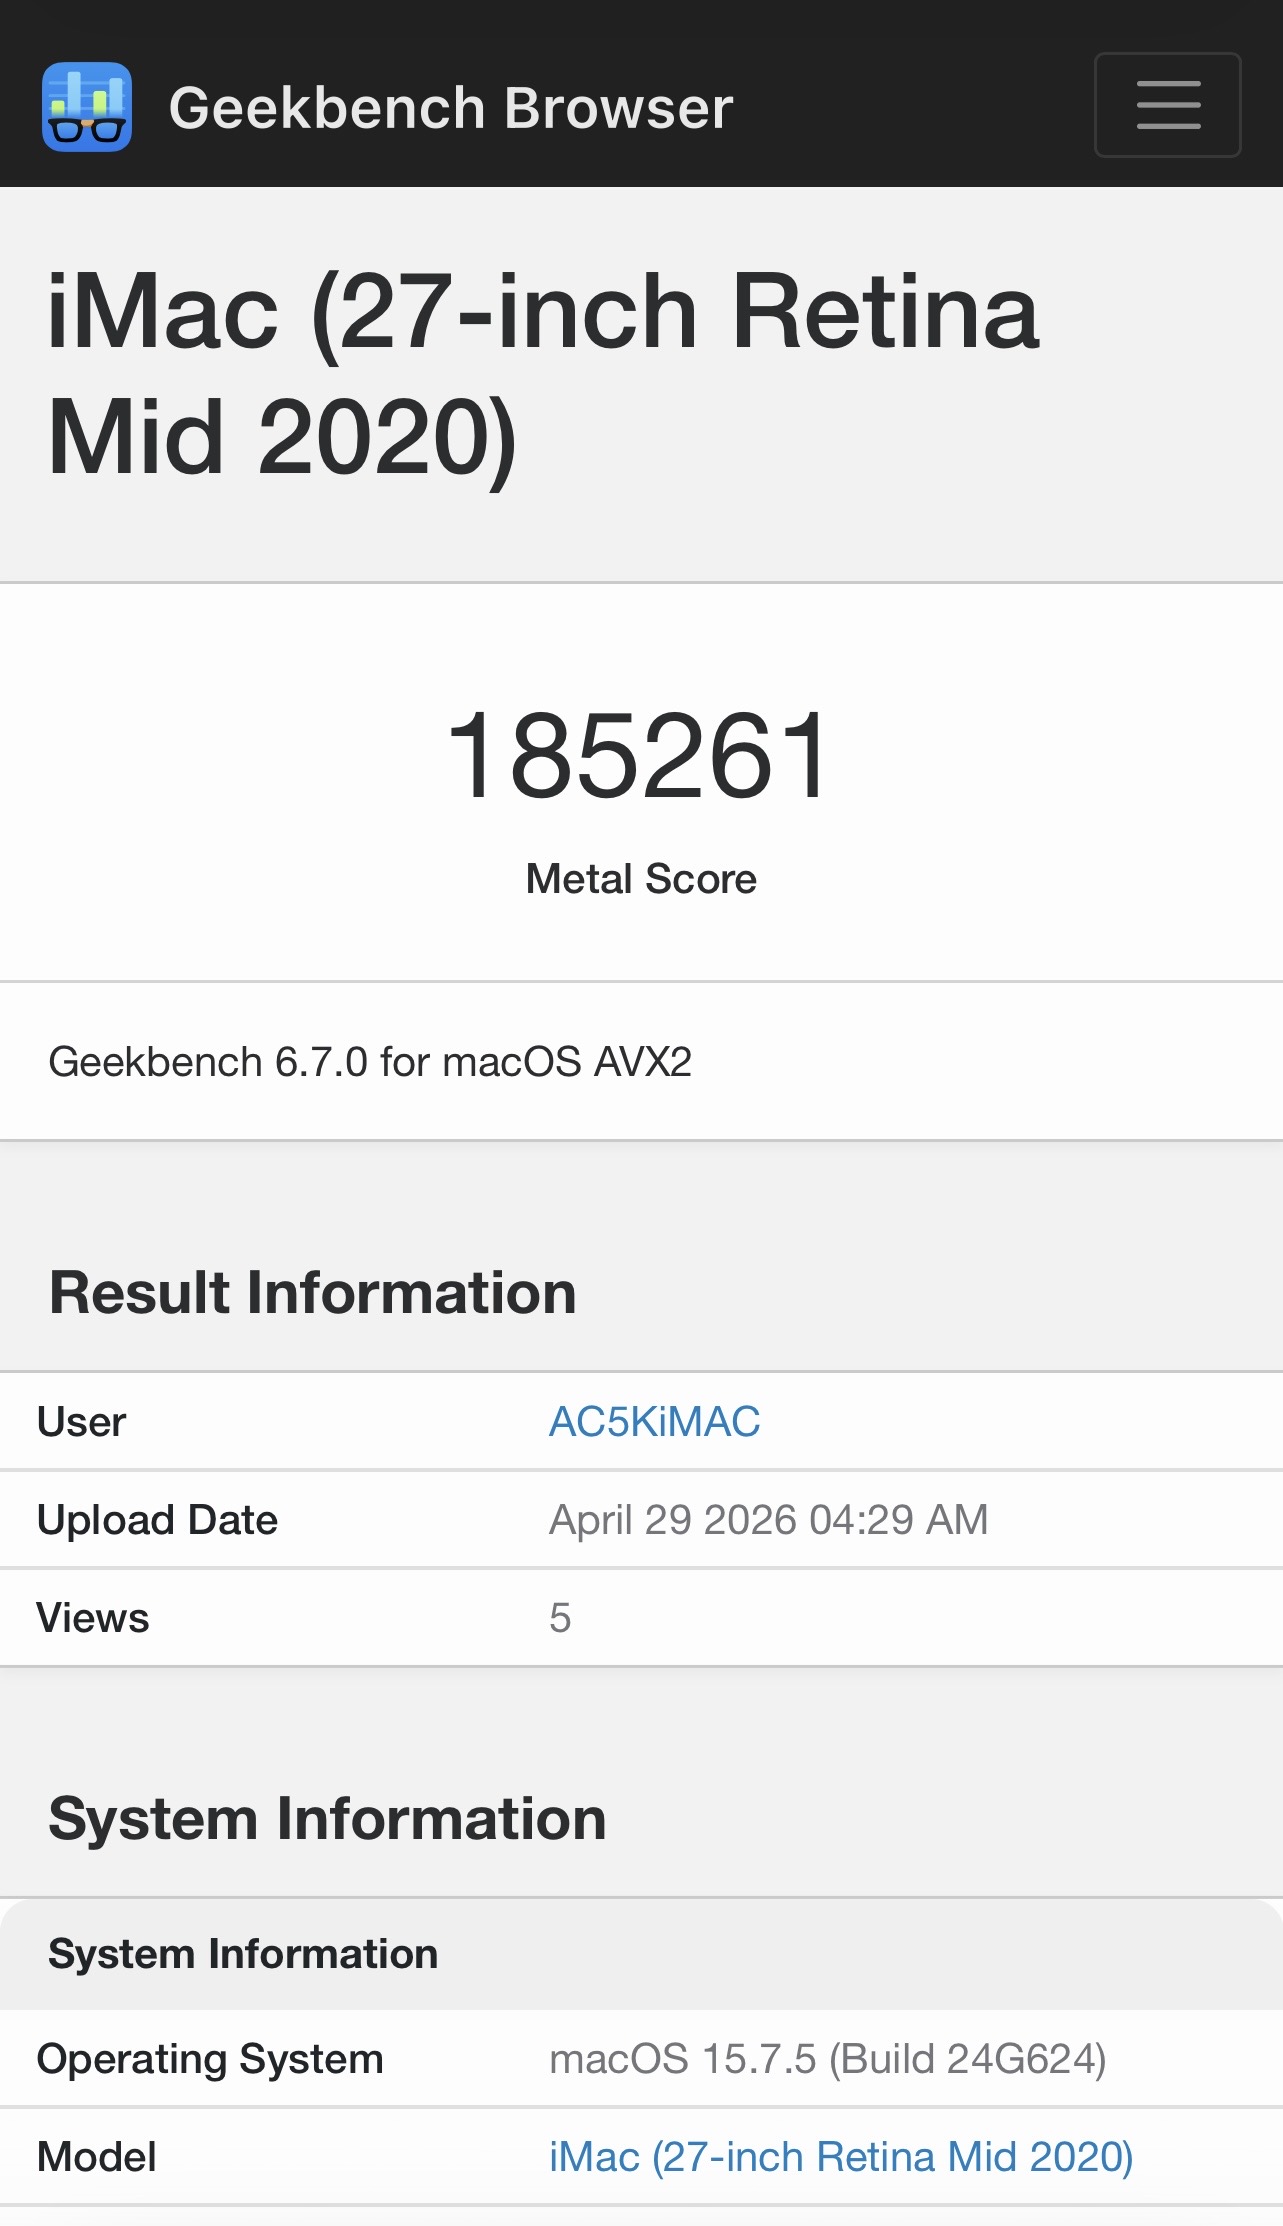
Task: Click the System Information table header row
Action: click(641, 1954)
